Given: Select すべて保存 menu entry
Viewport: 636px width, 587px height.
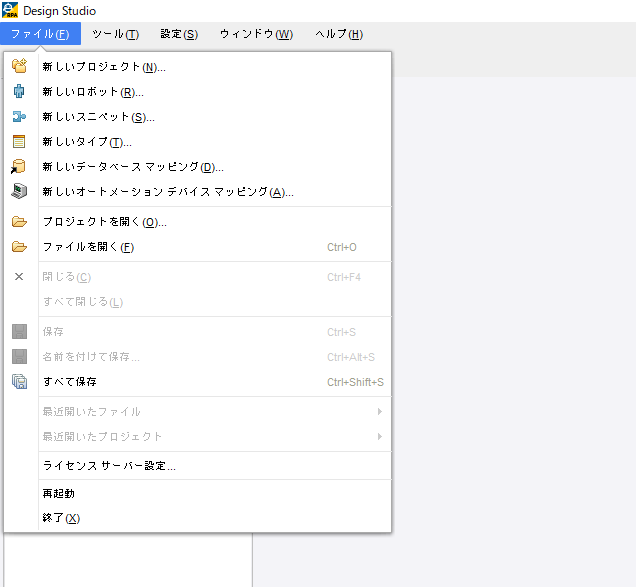Looking at the screenshot, I should (198, 382).
